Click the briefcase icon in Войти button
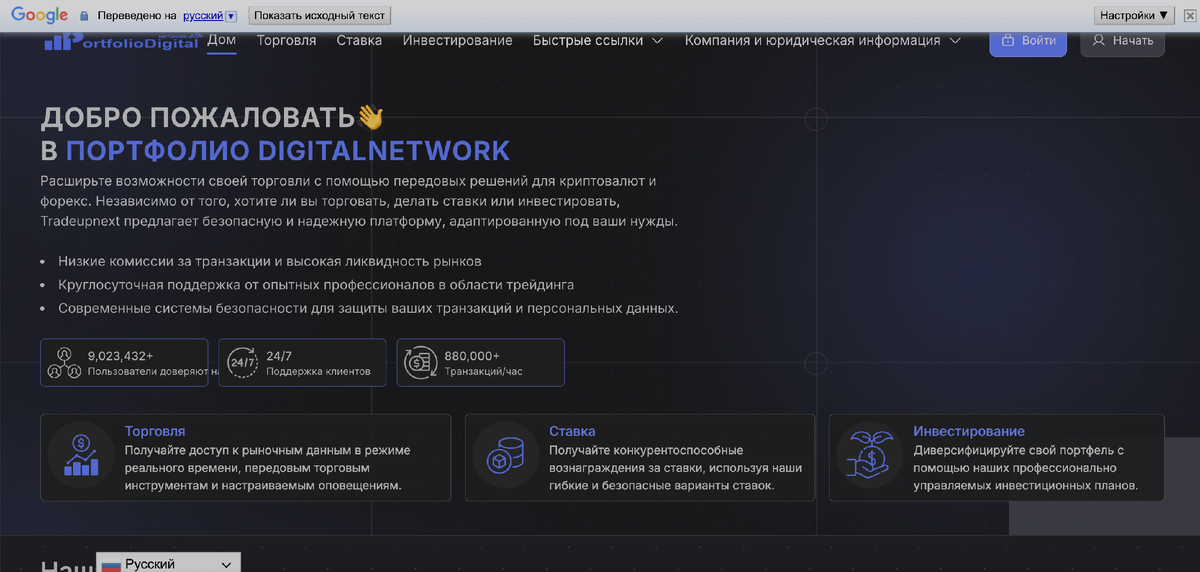 tap(1008, 41)
